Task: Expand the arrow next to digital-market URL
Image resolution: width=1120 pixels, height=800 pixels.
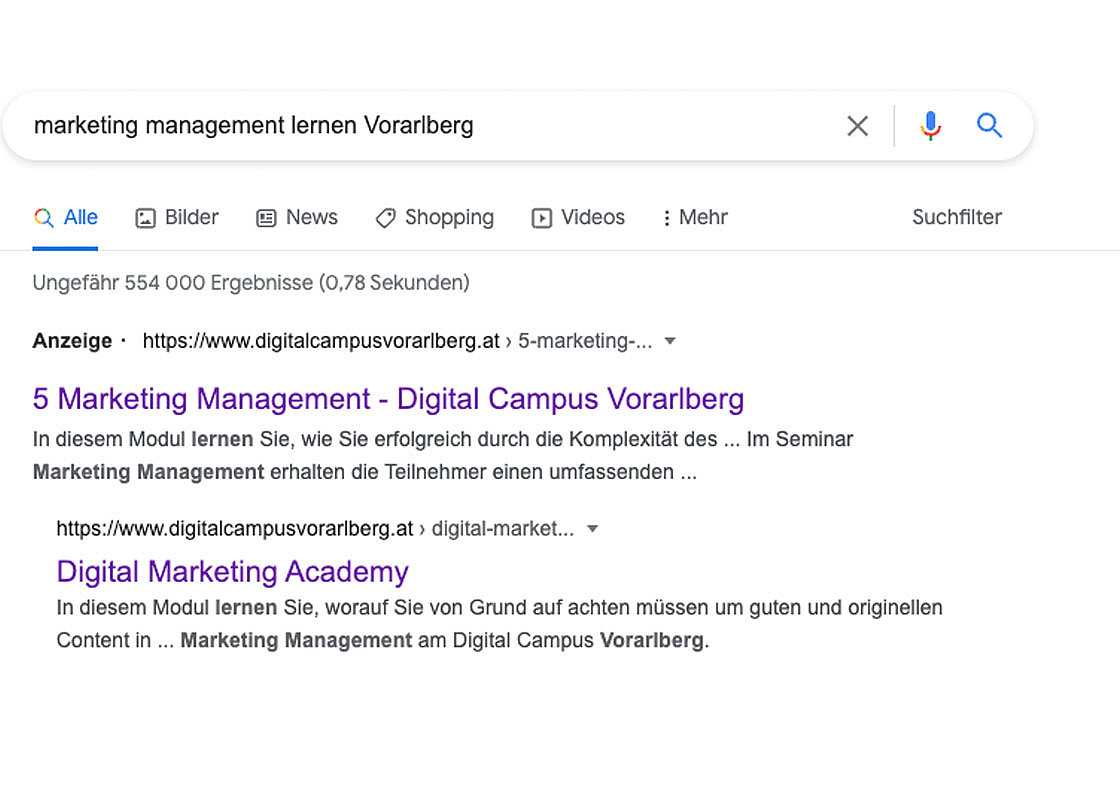Action: [593, 528]
